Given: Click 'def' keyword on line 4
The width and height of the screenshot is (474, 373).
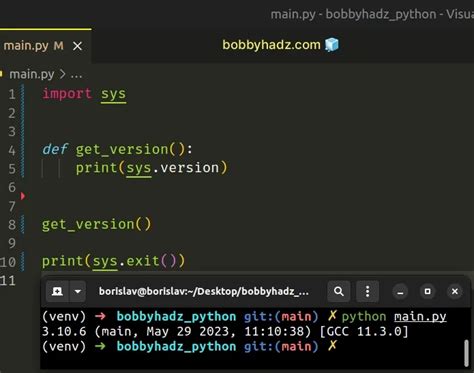Looking at the screenshot, I should pos(55,149).
